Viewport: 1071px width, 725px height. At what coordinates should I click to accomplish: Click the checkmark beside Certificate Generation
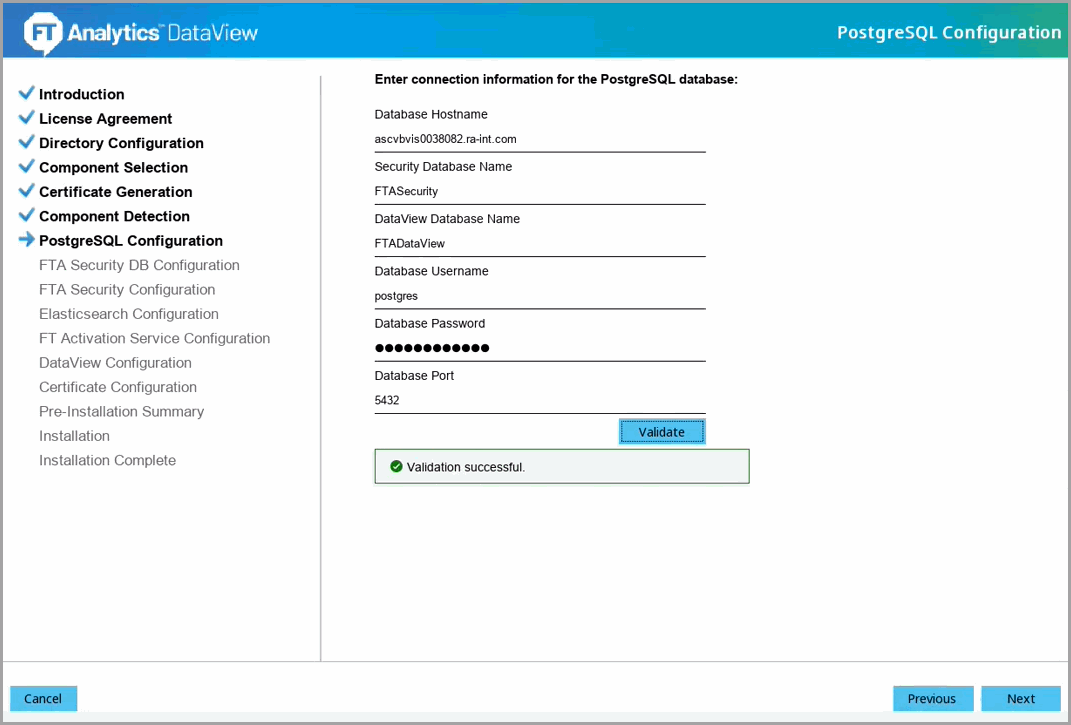(27, 191)
